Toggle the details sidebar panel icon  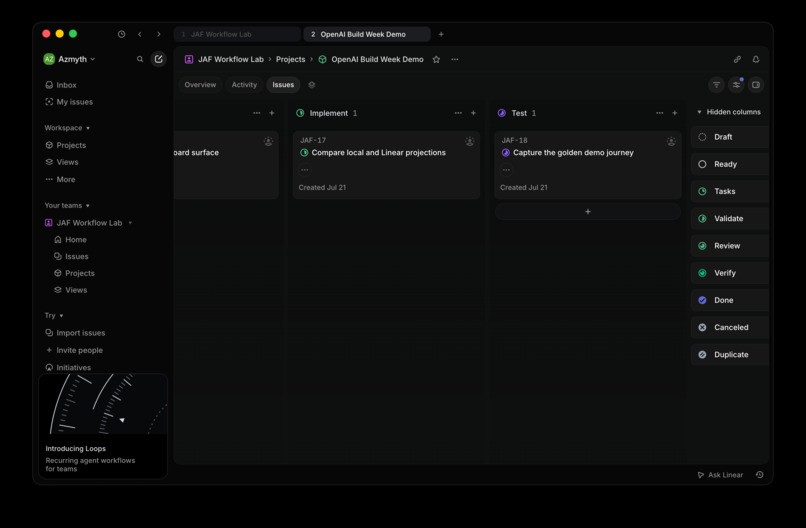[756, 85]
